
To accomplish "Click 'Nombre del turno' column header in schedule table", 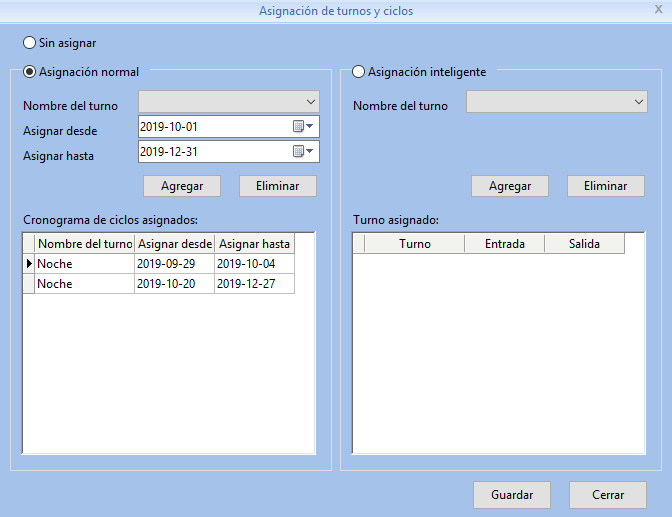I will coord(84,243).
